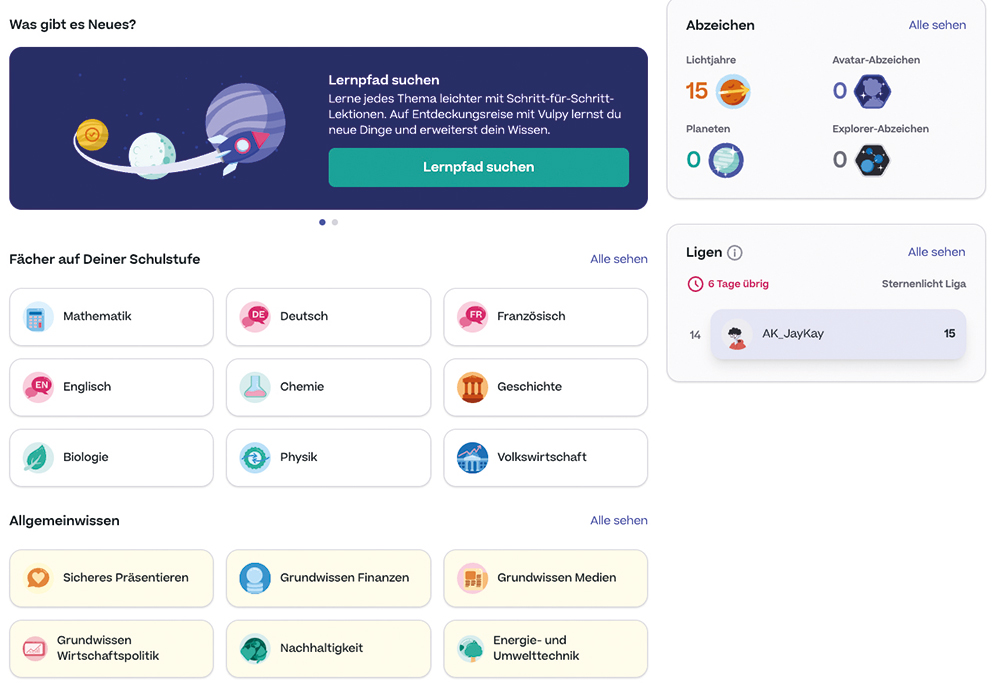Open the Französisch subject card
This screenshot has height=684, width=1000.
[546, 317]
